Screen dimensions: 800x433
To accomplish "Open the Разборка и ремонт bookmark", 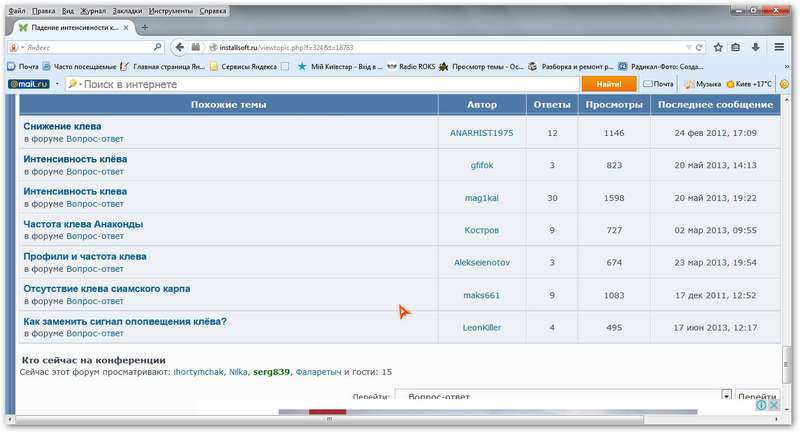I will (x=571, y=66).
